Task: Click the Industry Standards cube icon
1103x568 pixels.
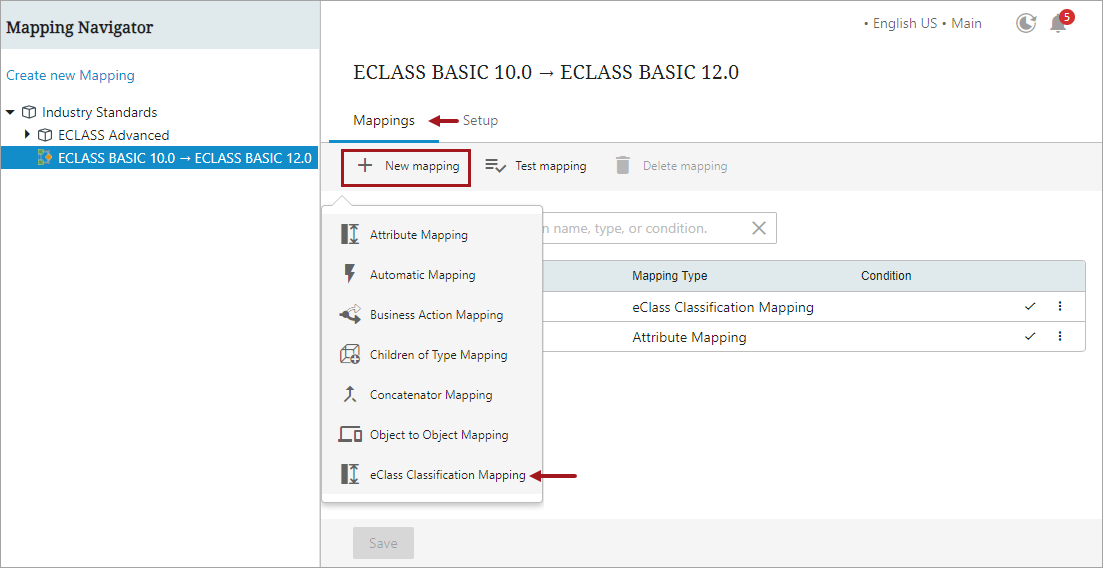Action: [x=29, y=113]
